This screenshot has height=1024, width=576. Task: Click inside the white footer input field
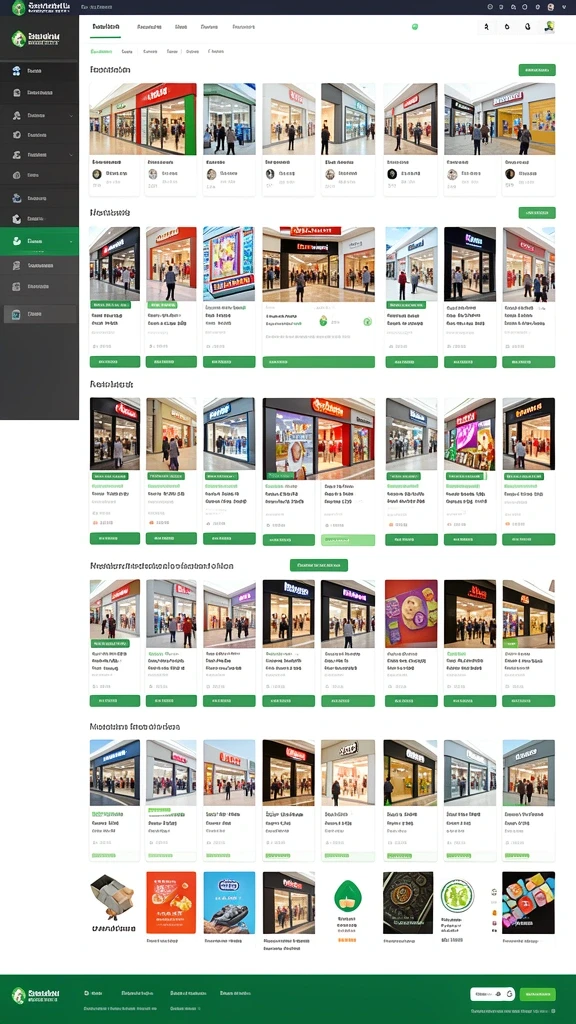point(492,994)
